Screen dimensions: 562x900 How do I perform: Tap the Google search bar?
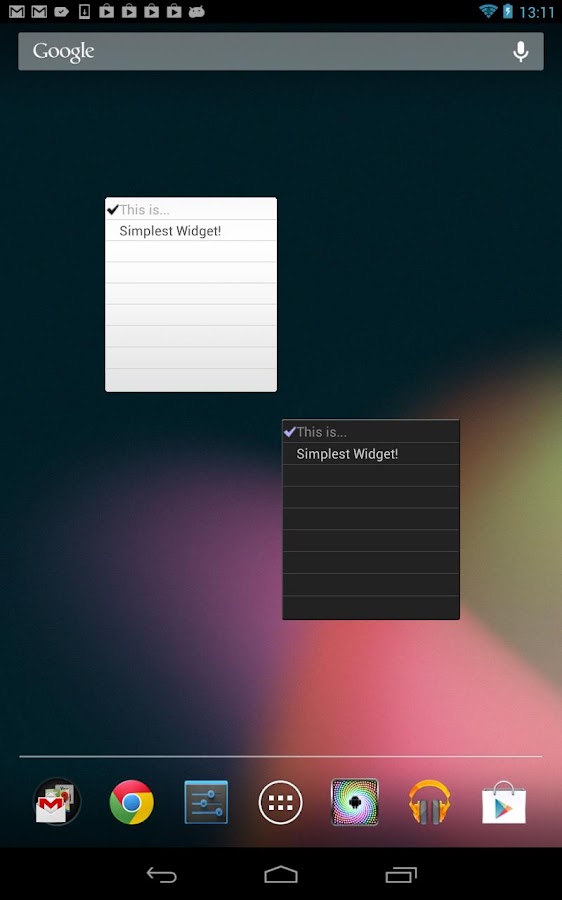281,51
